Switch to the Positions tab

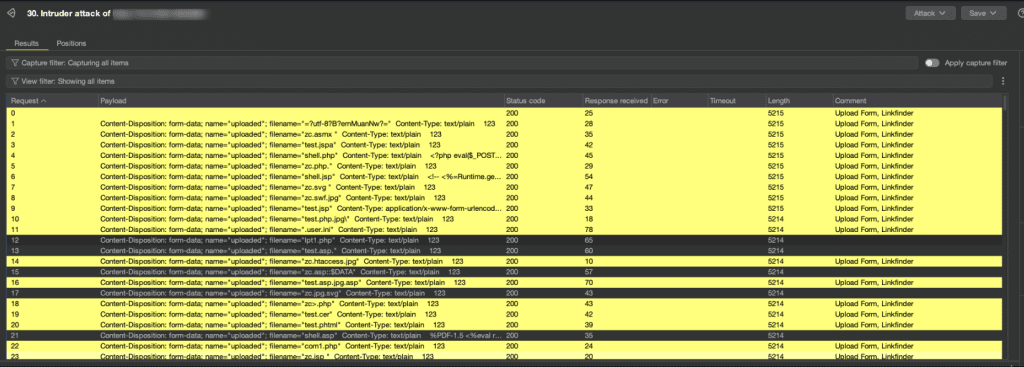(71, 43)
